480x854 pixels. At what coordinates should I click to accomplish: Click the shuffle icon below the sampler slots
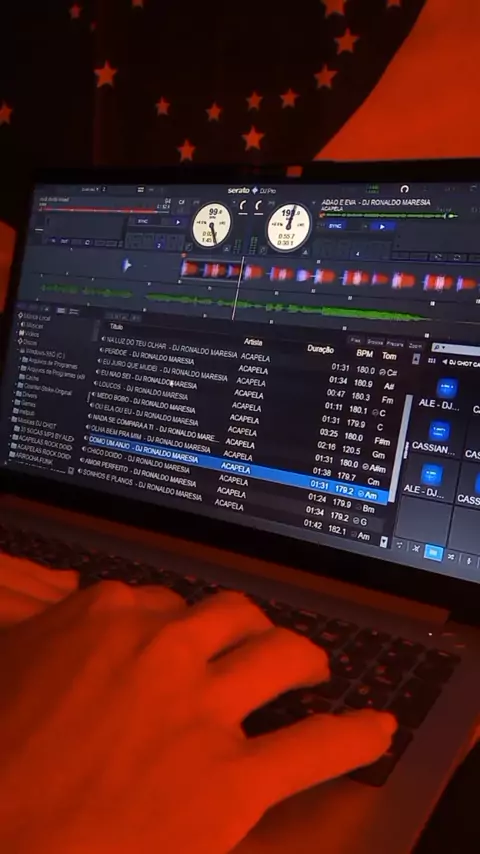[x=451, y=557]
